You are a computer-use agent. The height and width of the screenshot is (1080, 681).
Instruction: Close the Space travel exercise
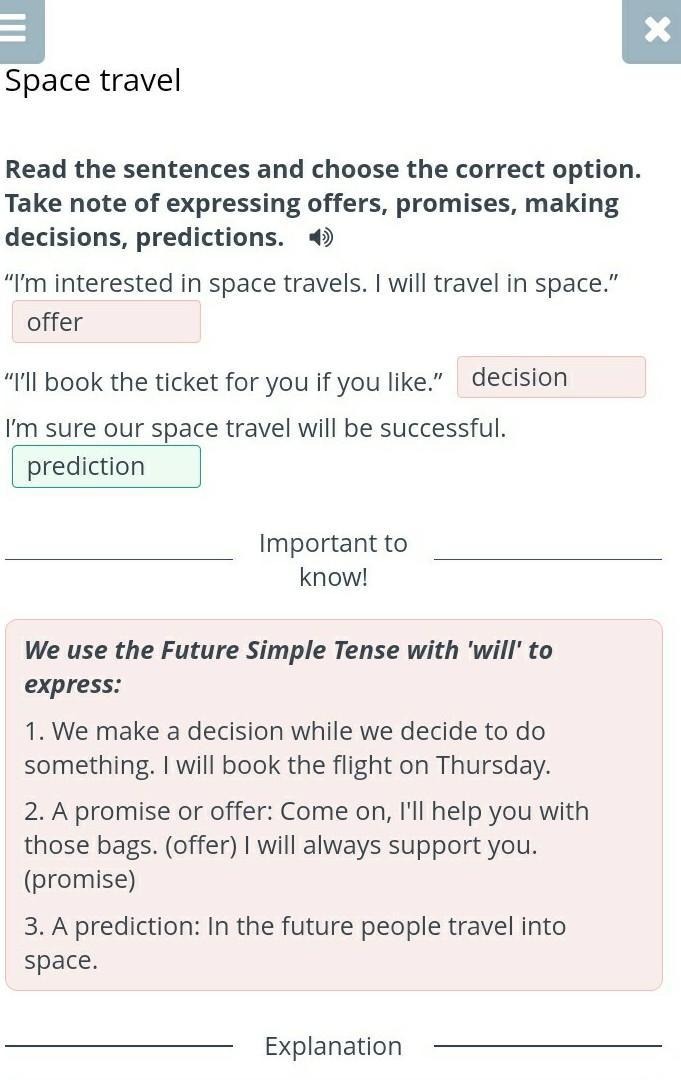tap(656, 30)
